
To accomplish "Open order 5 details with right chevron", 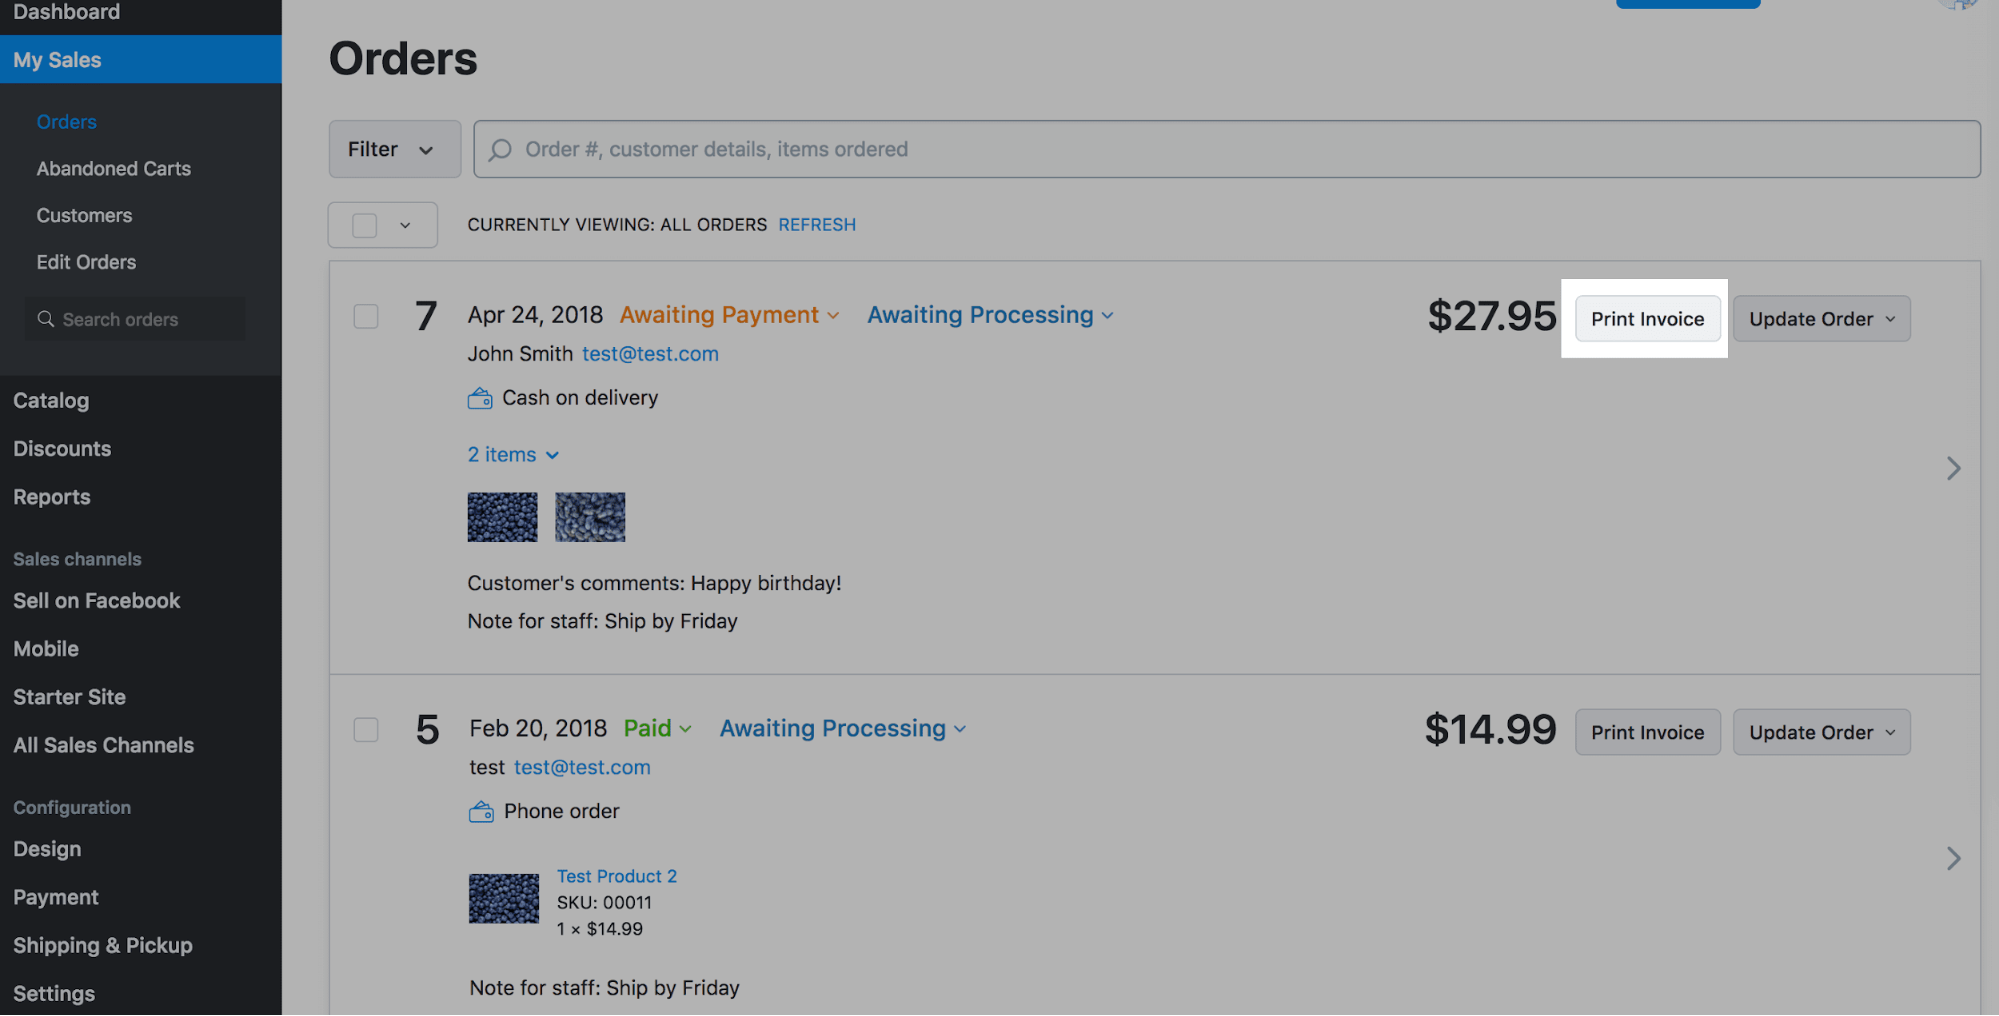I will point(1953,858).
